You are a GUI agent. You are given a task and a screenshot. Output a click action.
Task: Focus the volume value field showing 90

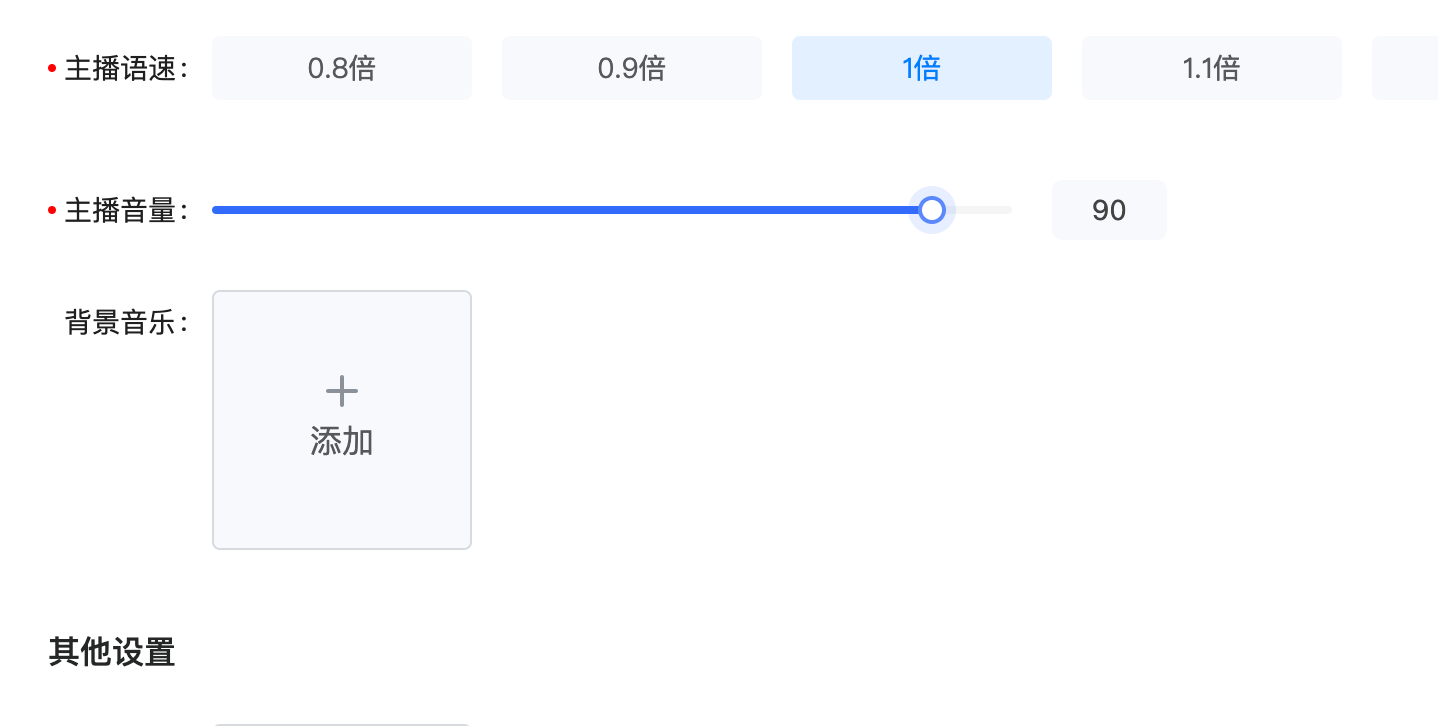point(1109,210)
